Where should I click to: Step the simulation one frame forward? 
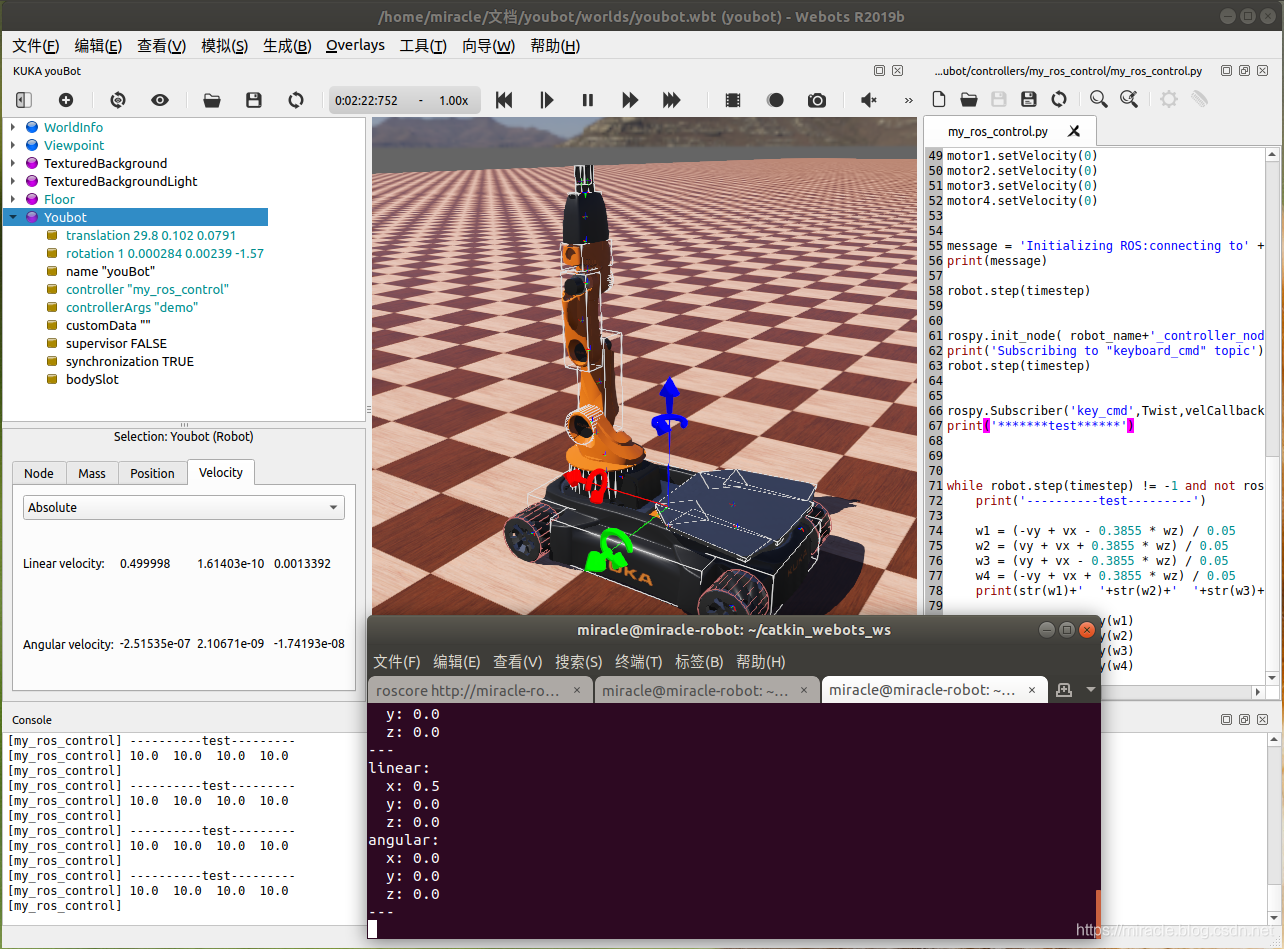tap(546, 100)
